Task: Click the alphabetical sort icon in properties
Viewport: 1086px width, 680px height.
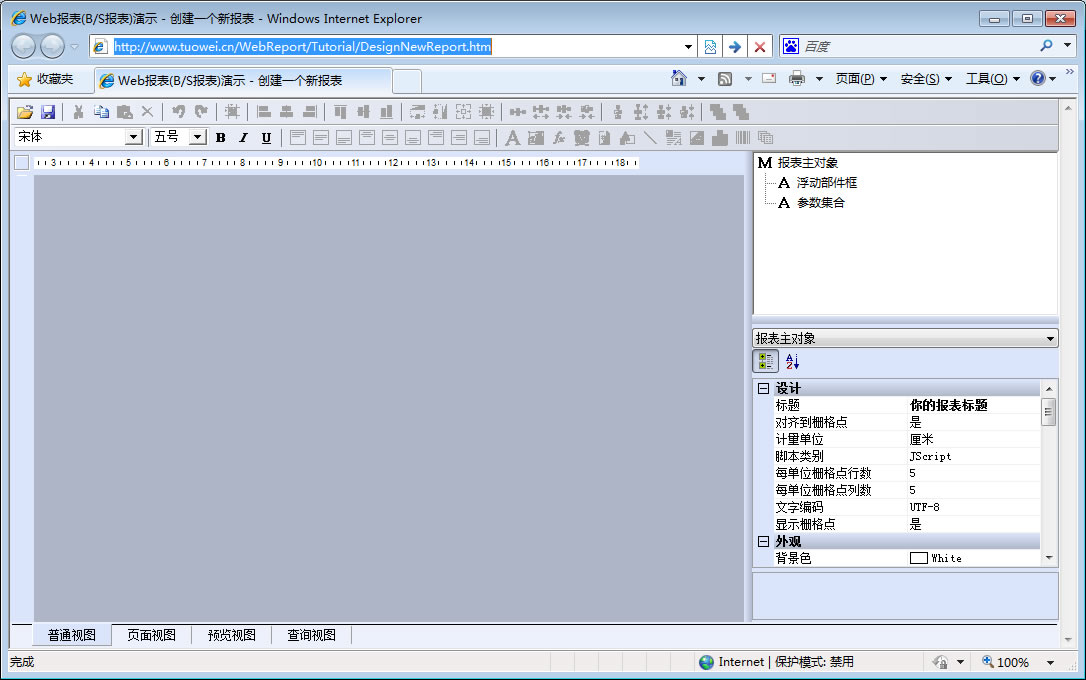Action: pyautogui.click(x=793, y=362)
